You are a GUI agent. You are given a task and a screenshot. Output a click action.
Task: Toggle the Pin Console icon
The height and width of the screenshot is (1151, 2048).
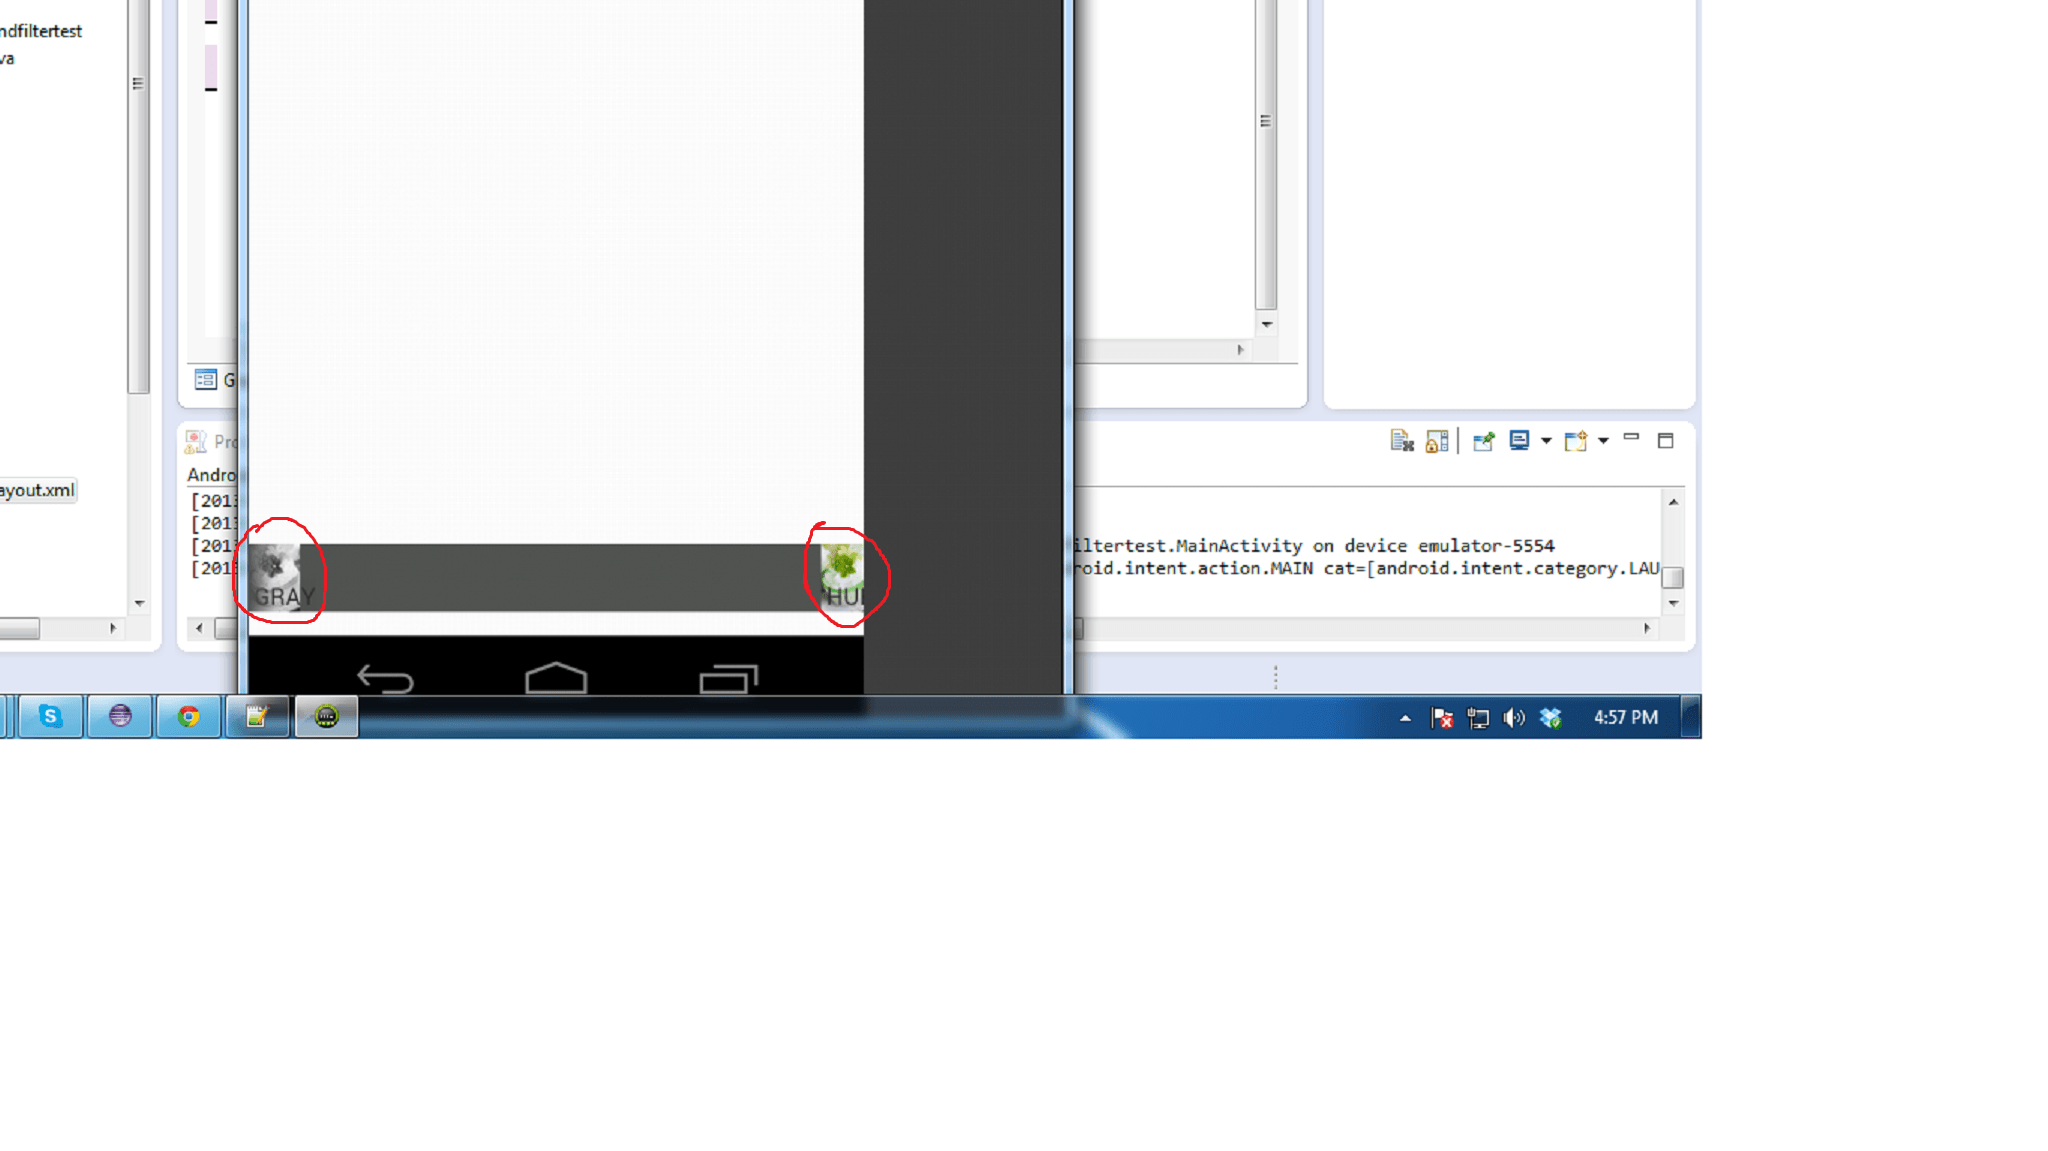point(1483,441)
